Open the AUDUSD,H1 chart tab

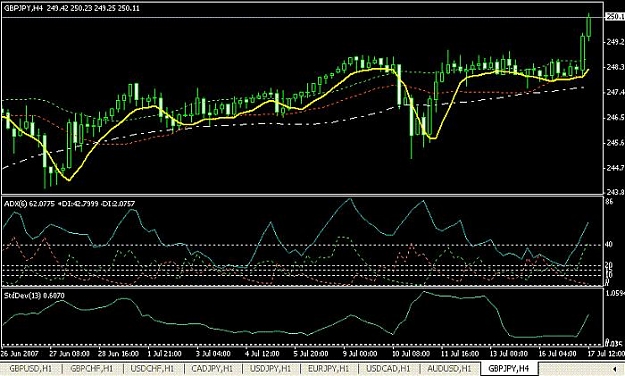(x=449, y=368)
